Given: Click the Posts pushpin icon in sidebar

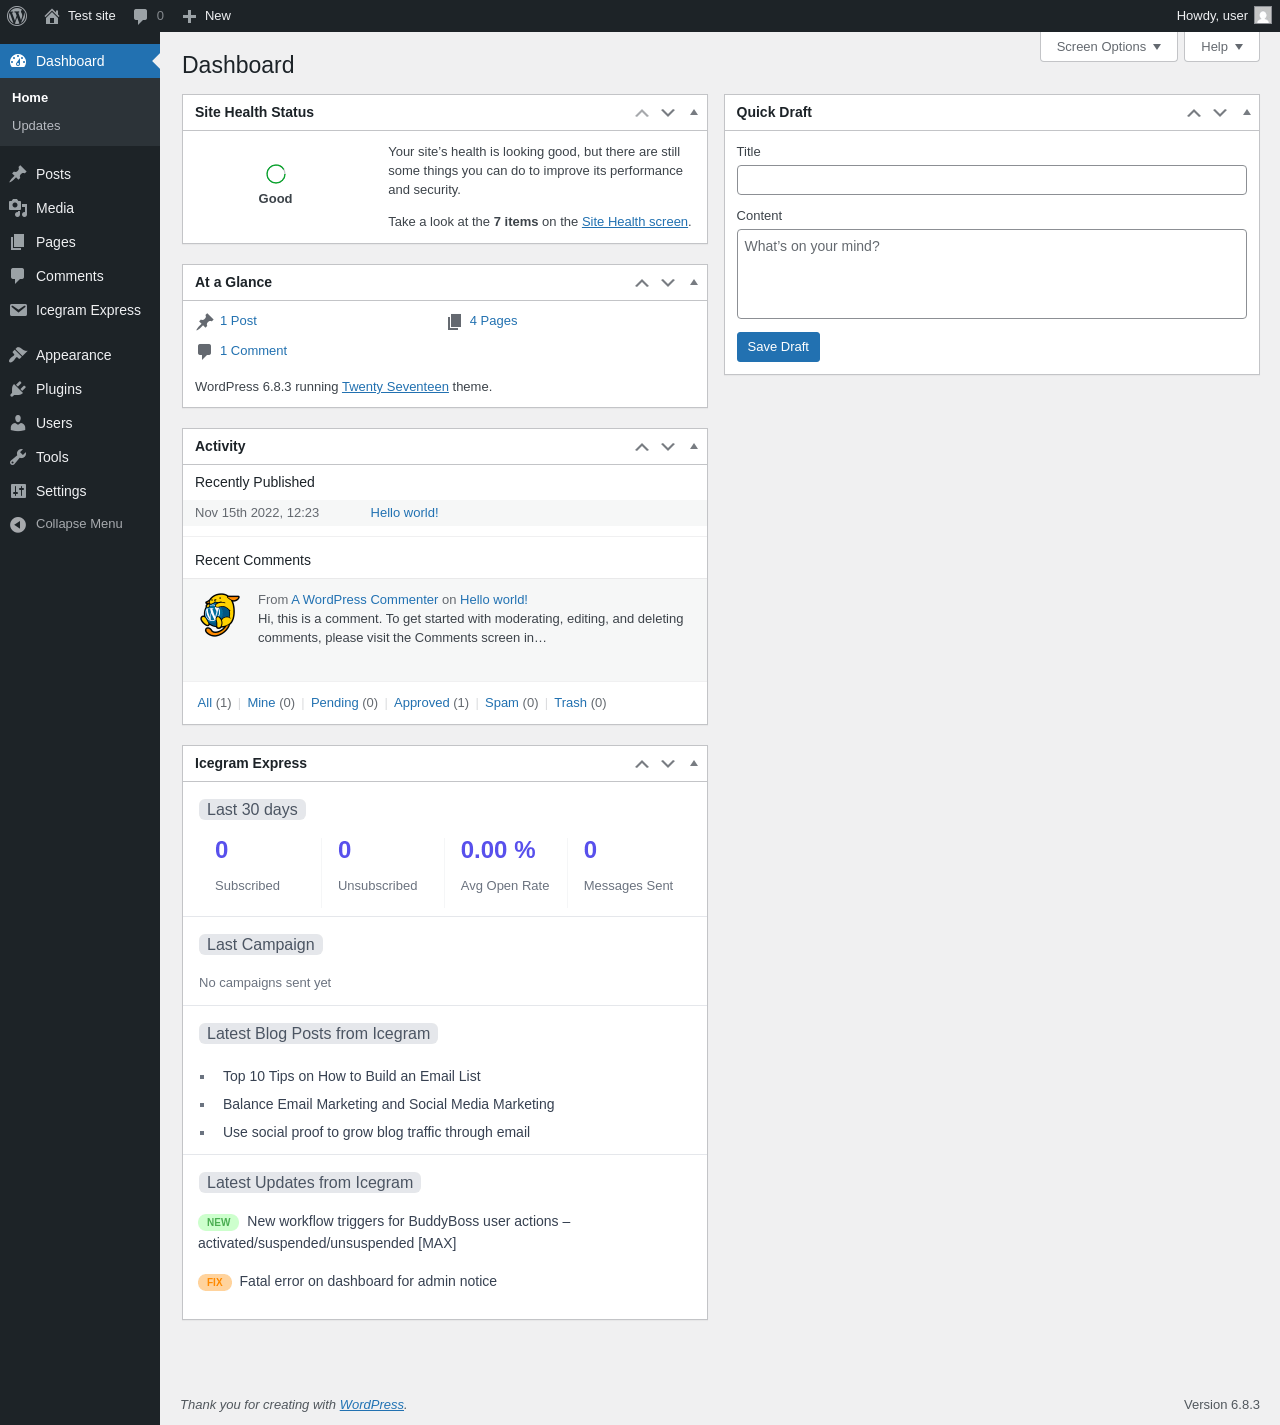Looking at the screenshot, I should pyautogui.click(x=18, y=174).
